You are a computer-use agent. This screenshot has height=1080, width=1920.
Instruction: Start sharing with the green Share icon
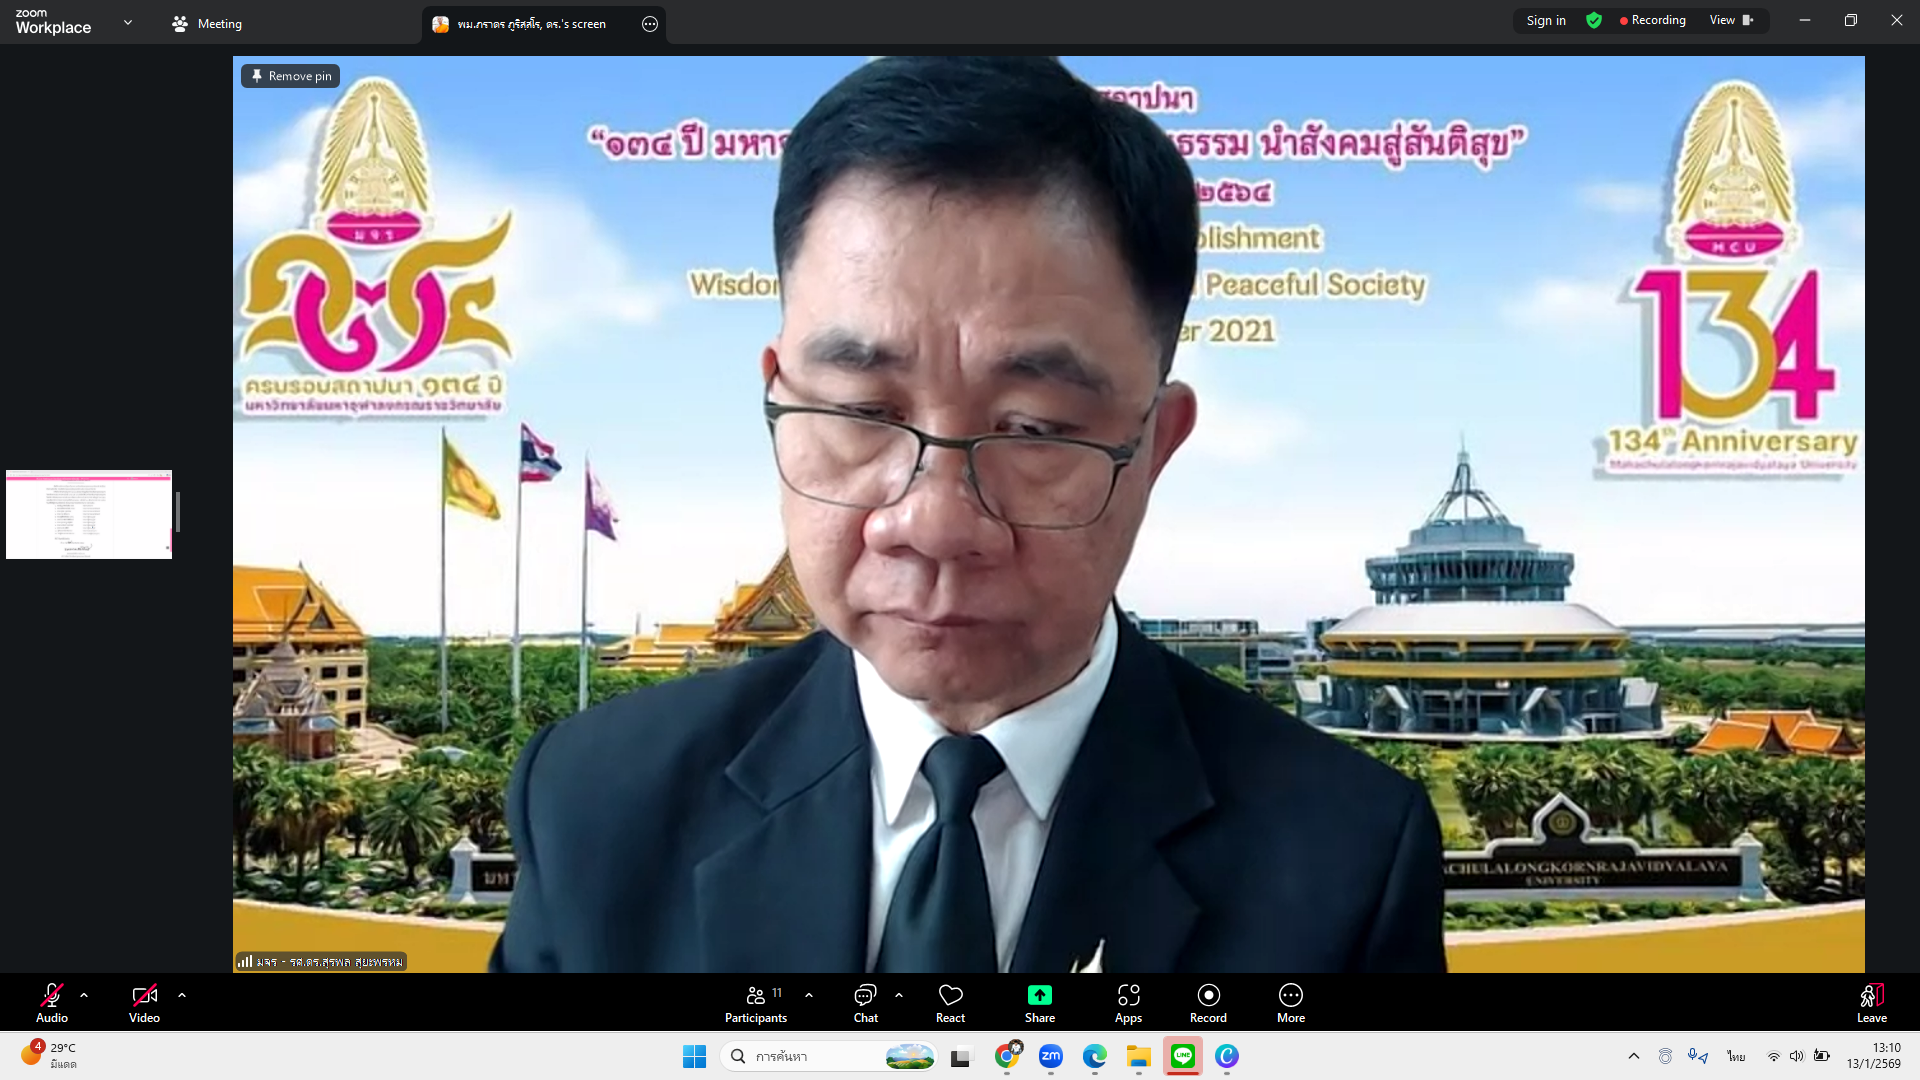[1039, 995]
